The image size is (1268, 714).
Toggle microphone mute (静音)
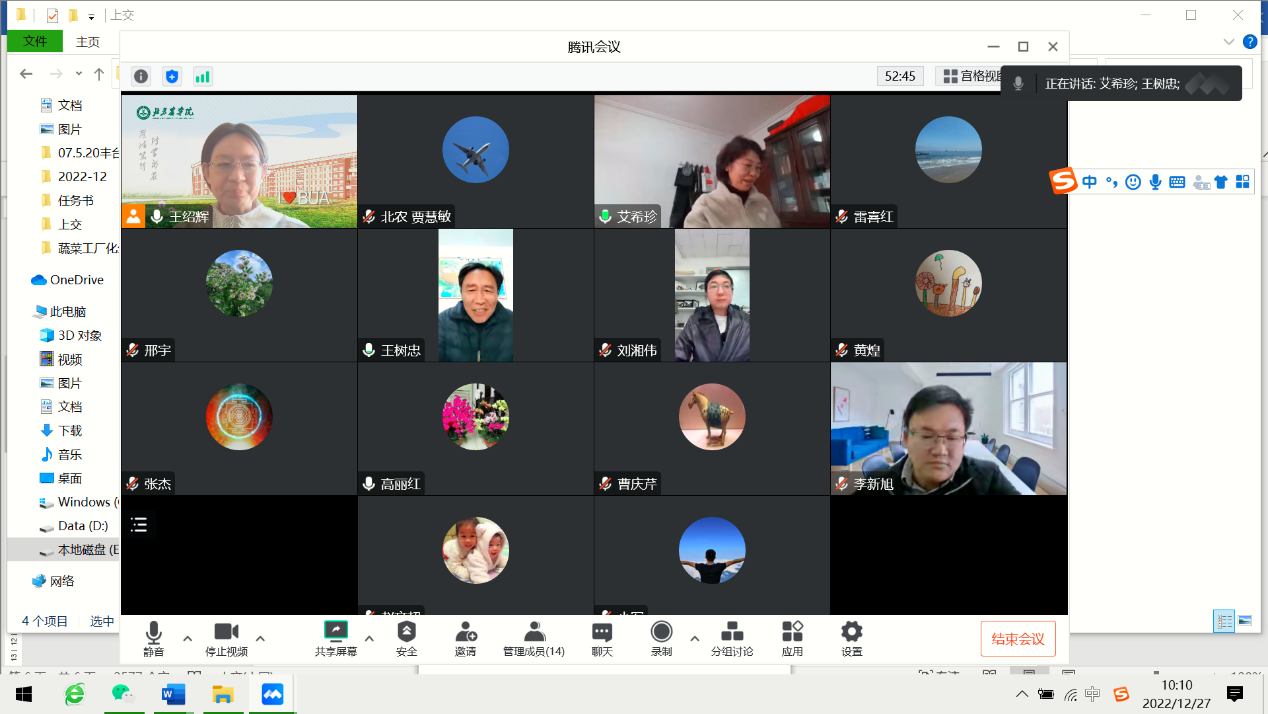coord(153,638)
